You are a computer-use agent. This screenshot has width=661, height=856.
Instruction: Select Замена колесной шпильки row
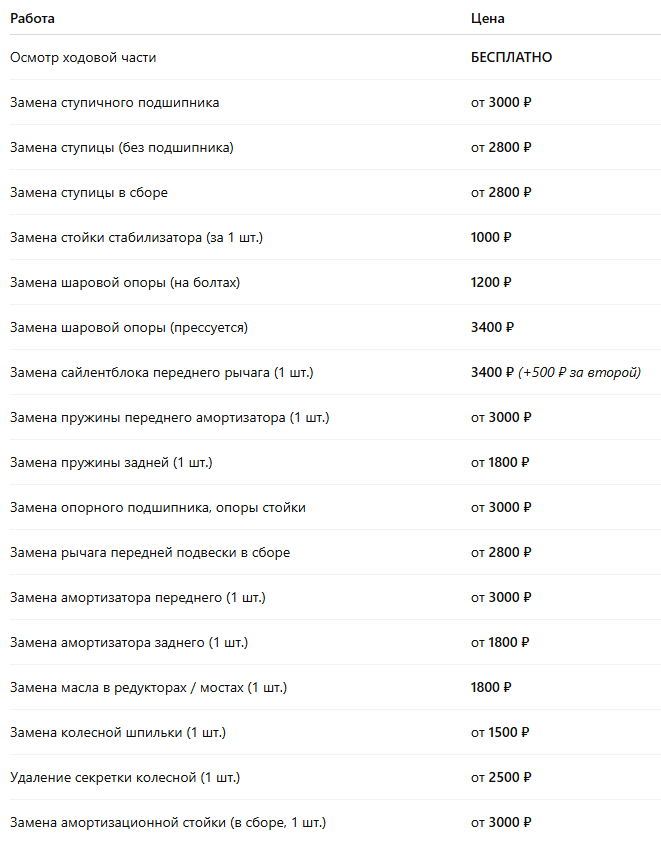point(335,733)
